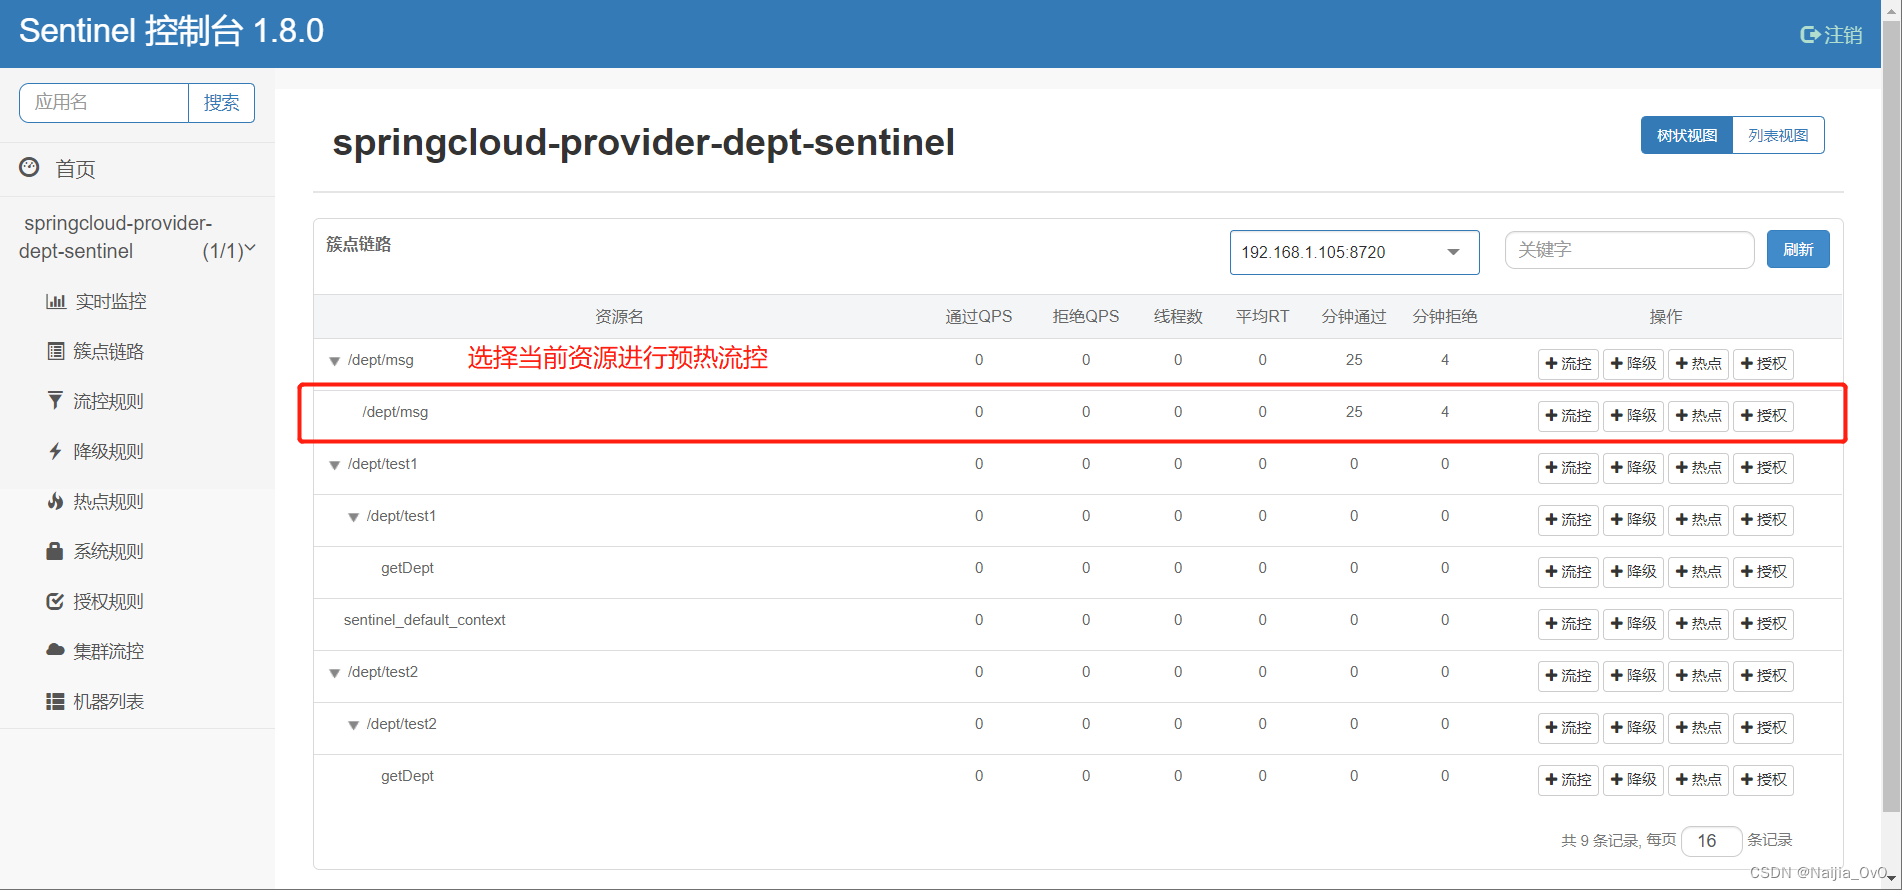Click the 分钟拒绝 column header

[x=1445, y=316]
